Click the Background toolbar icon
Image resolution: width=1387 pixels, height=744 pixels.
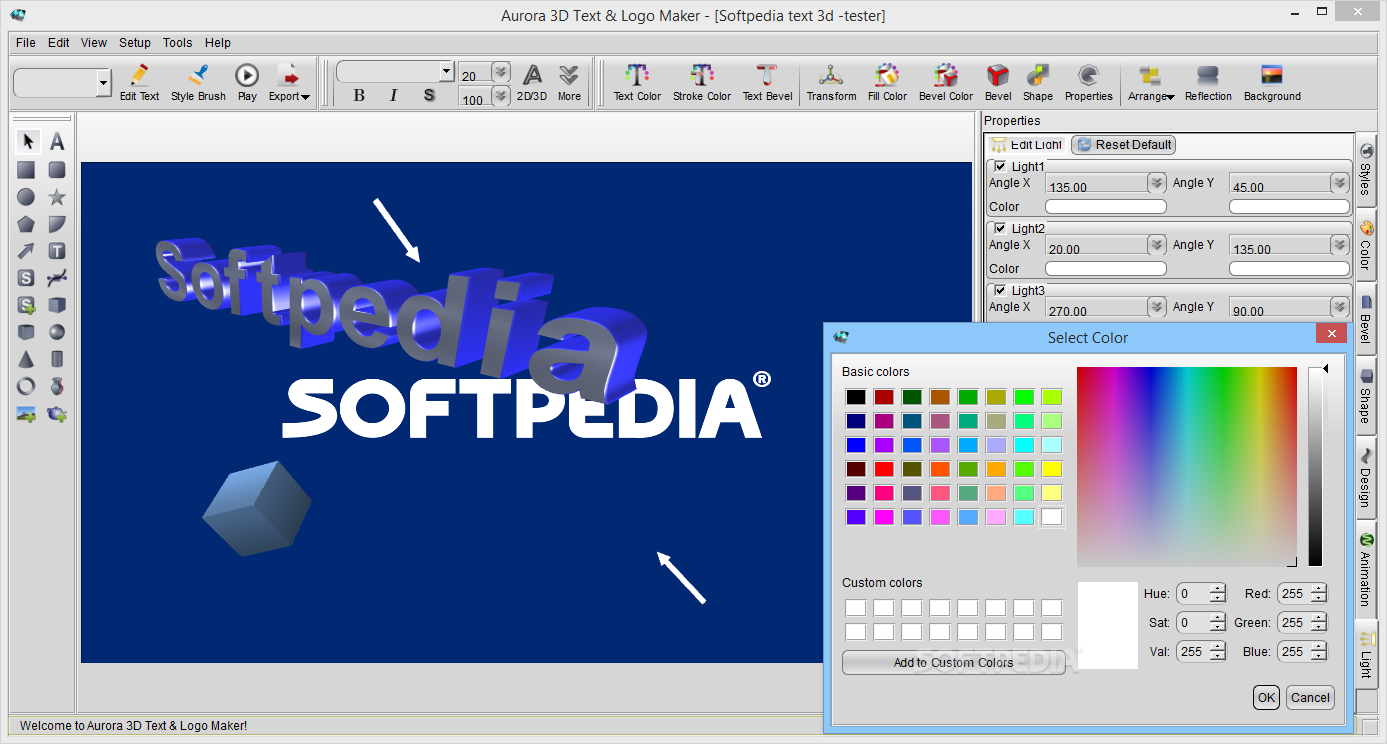point(1272,82)
